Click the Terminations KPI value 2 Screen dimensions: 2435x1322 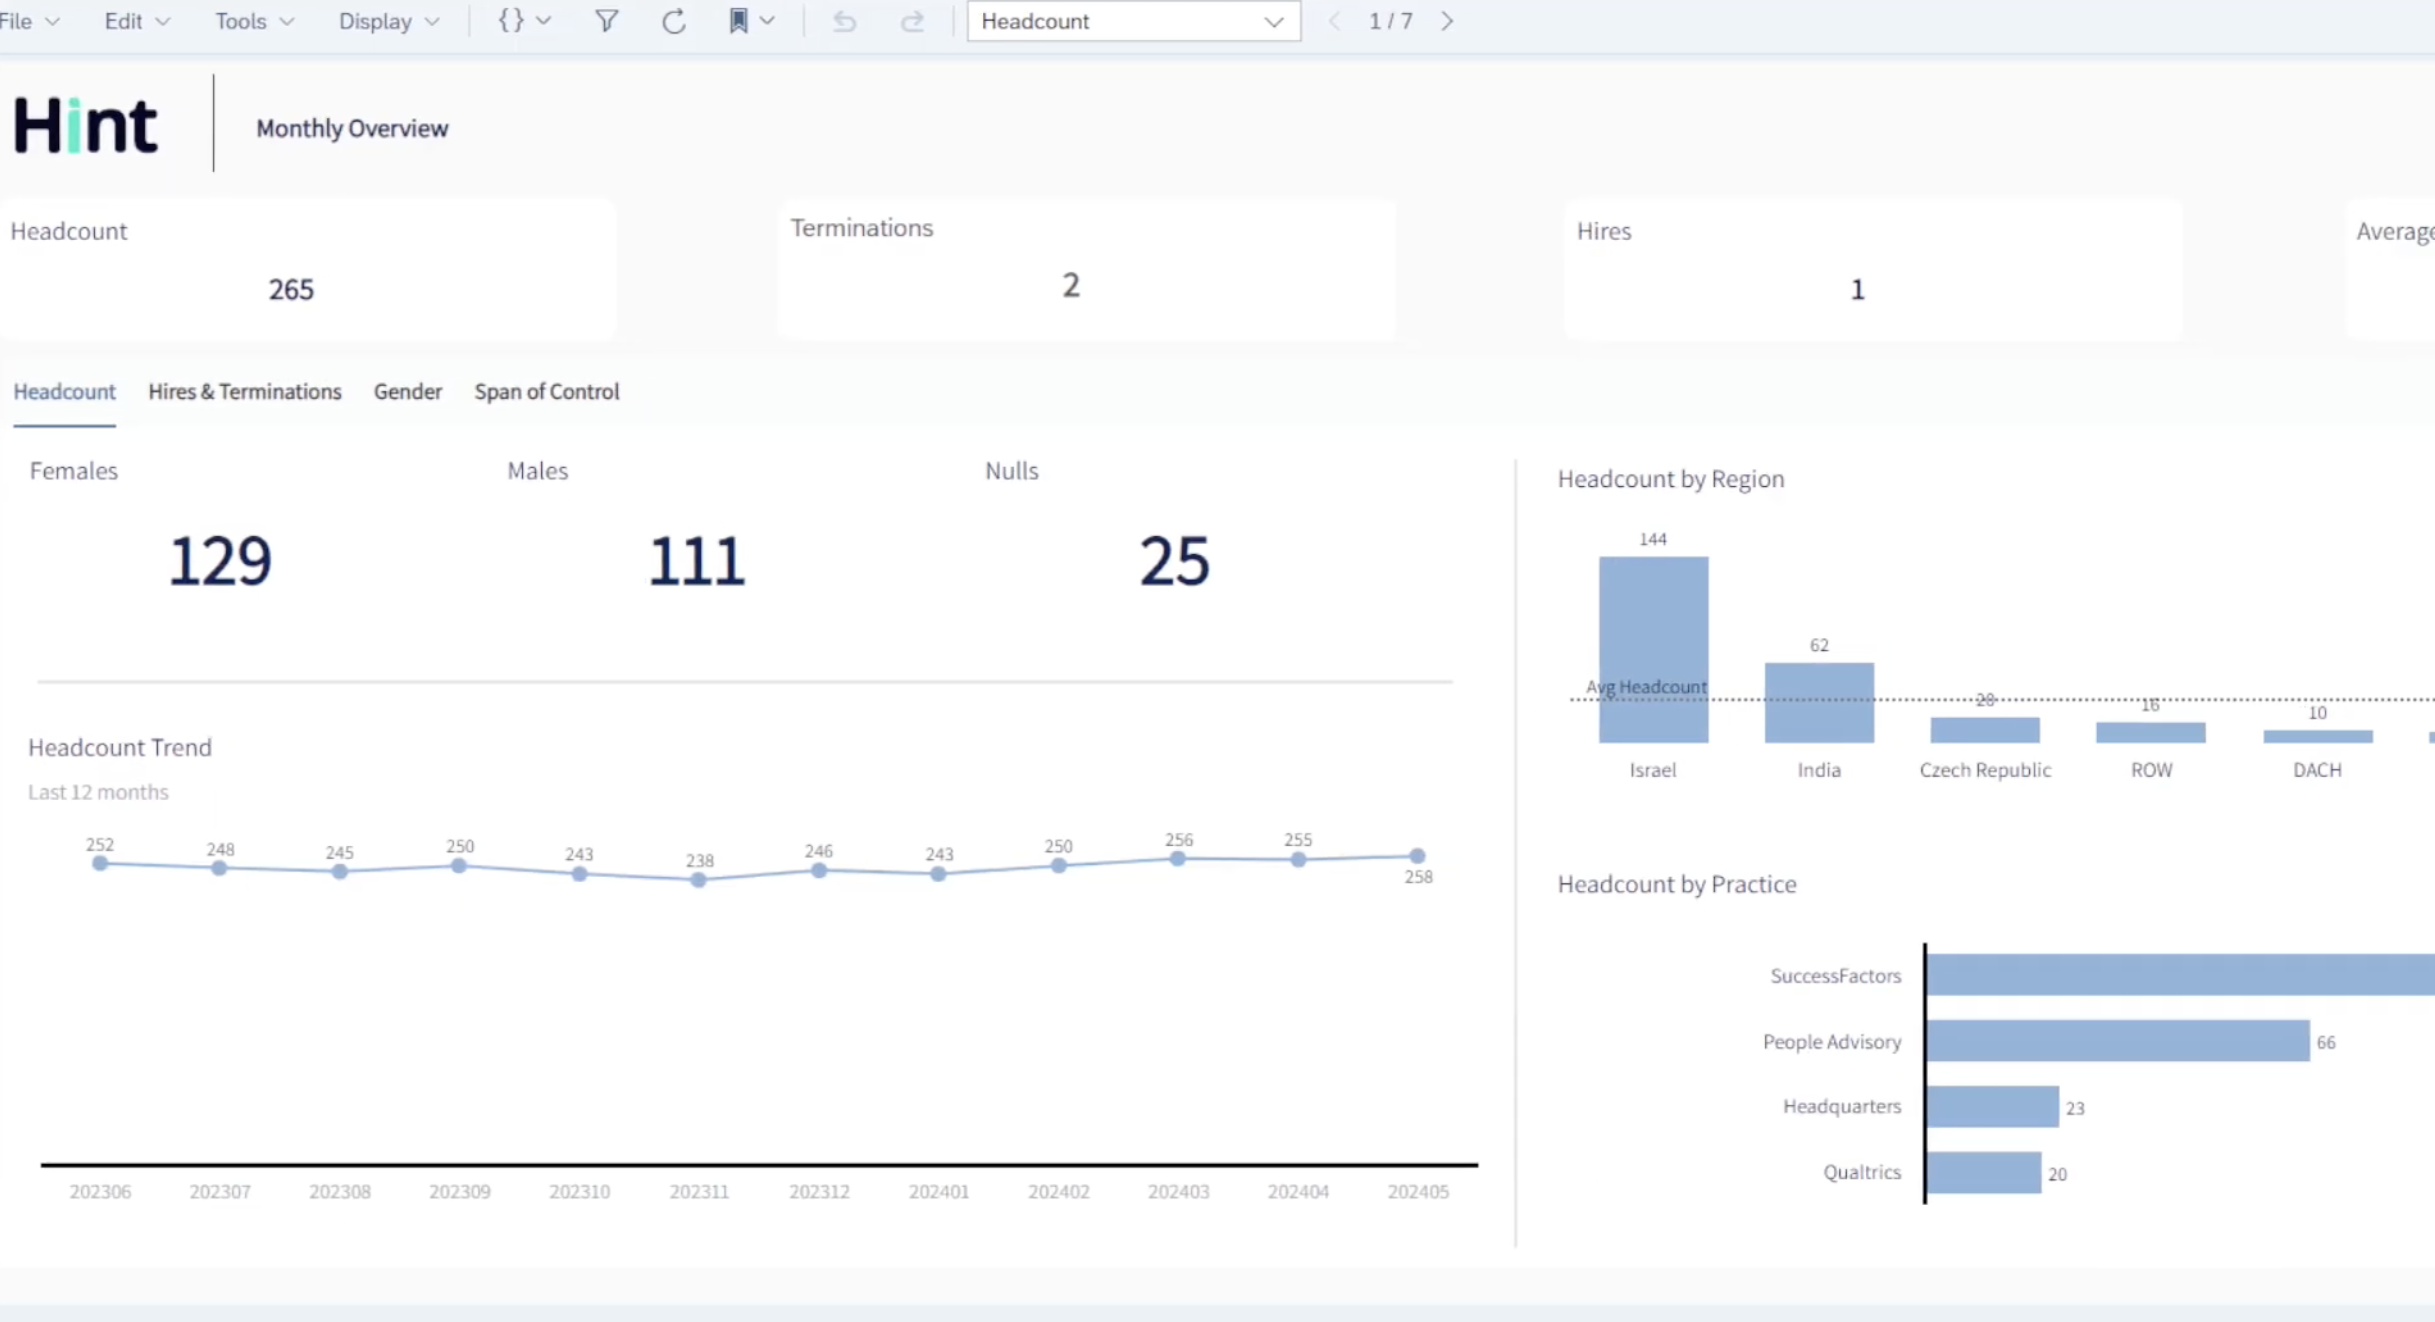[1071, 285]
